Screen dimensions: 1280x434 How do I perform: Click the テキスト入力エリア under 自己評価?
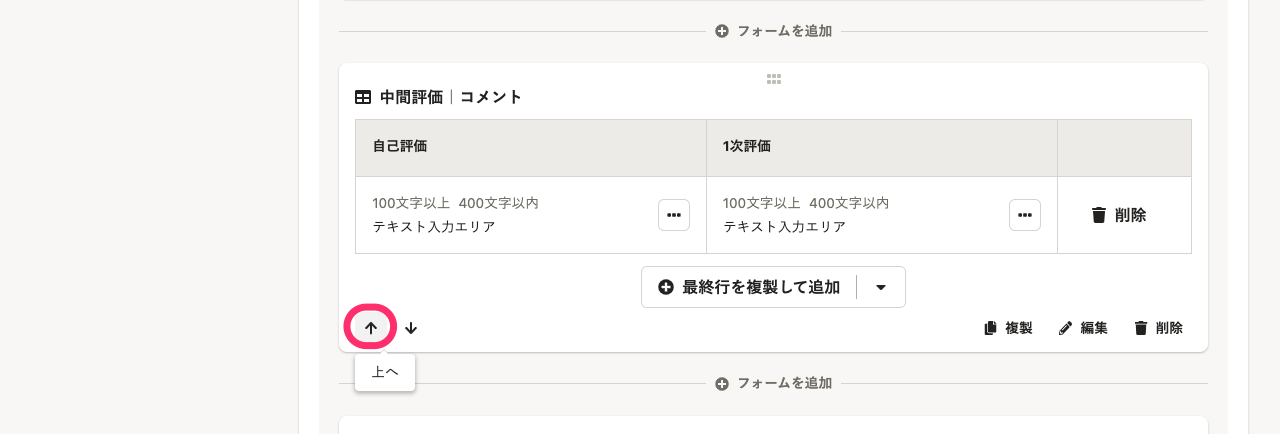click(434, 227)
